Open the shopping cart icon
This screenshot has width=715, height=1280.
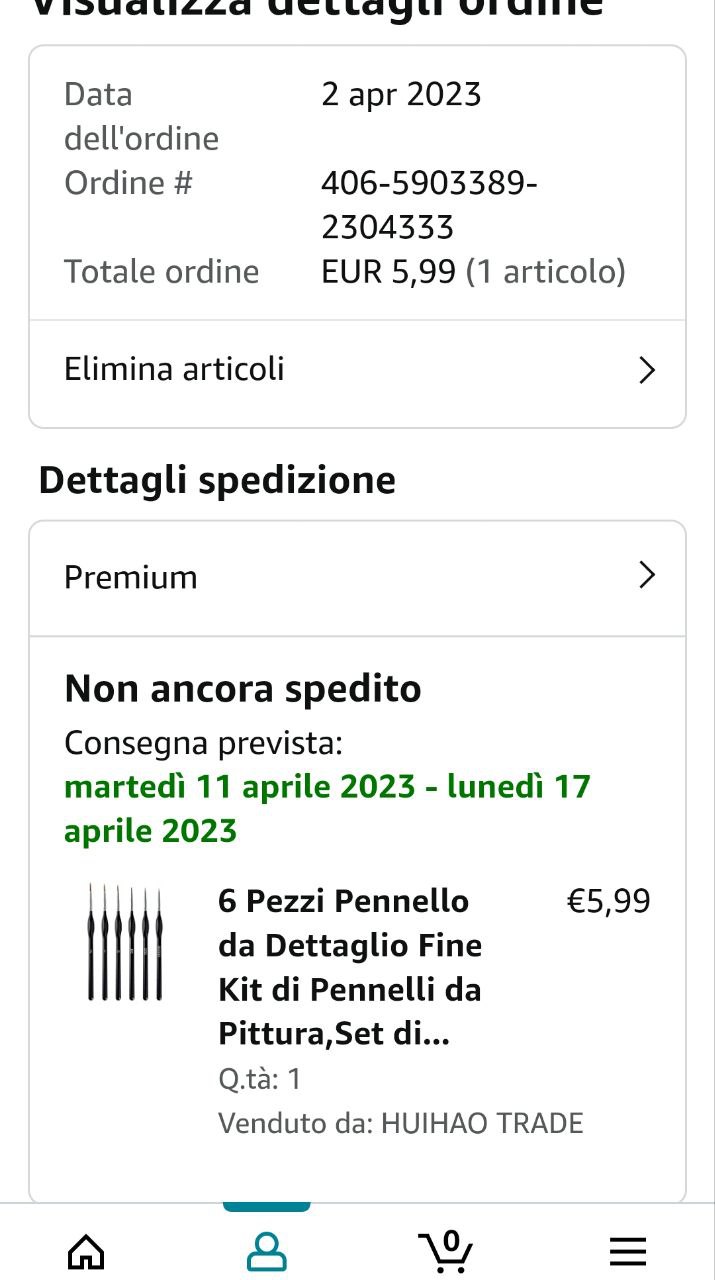click(444, 1252)
